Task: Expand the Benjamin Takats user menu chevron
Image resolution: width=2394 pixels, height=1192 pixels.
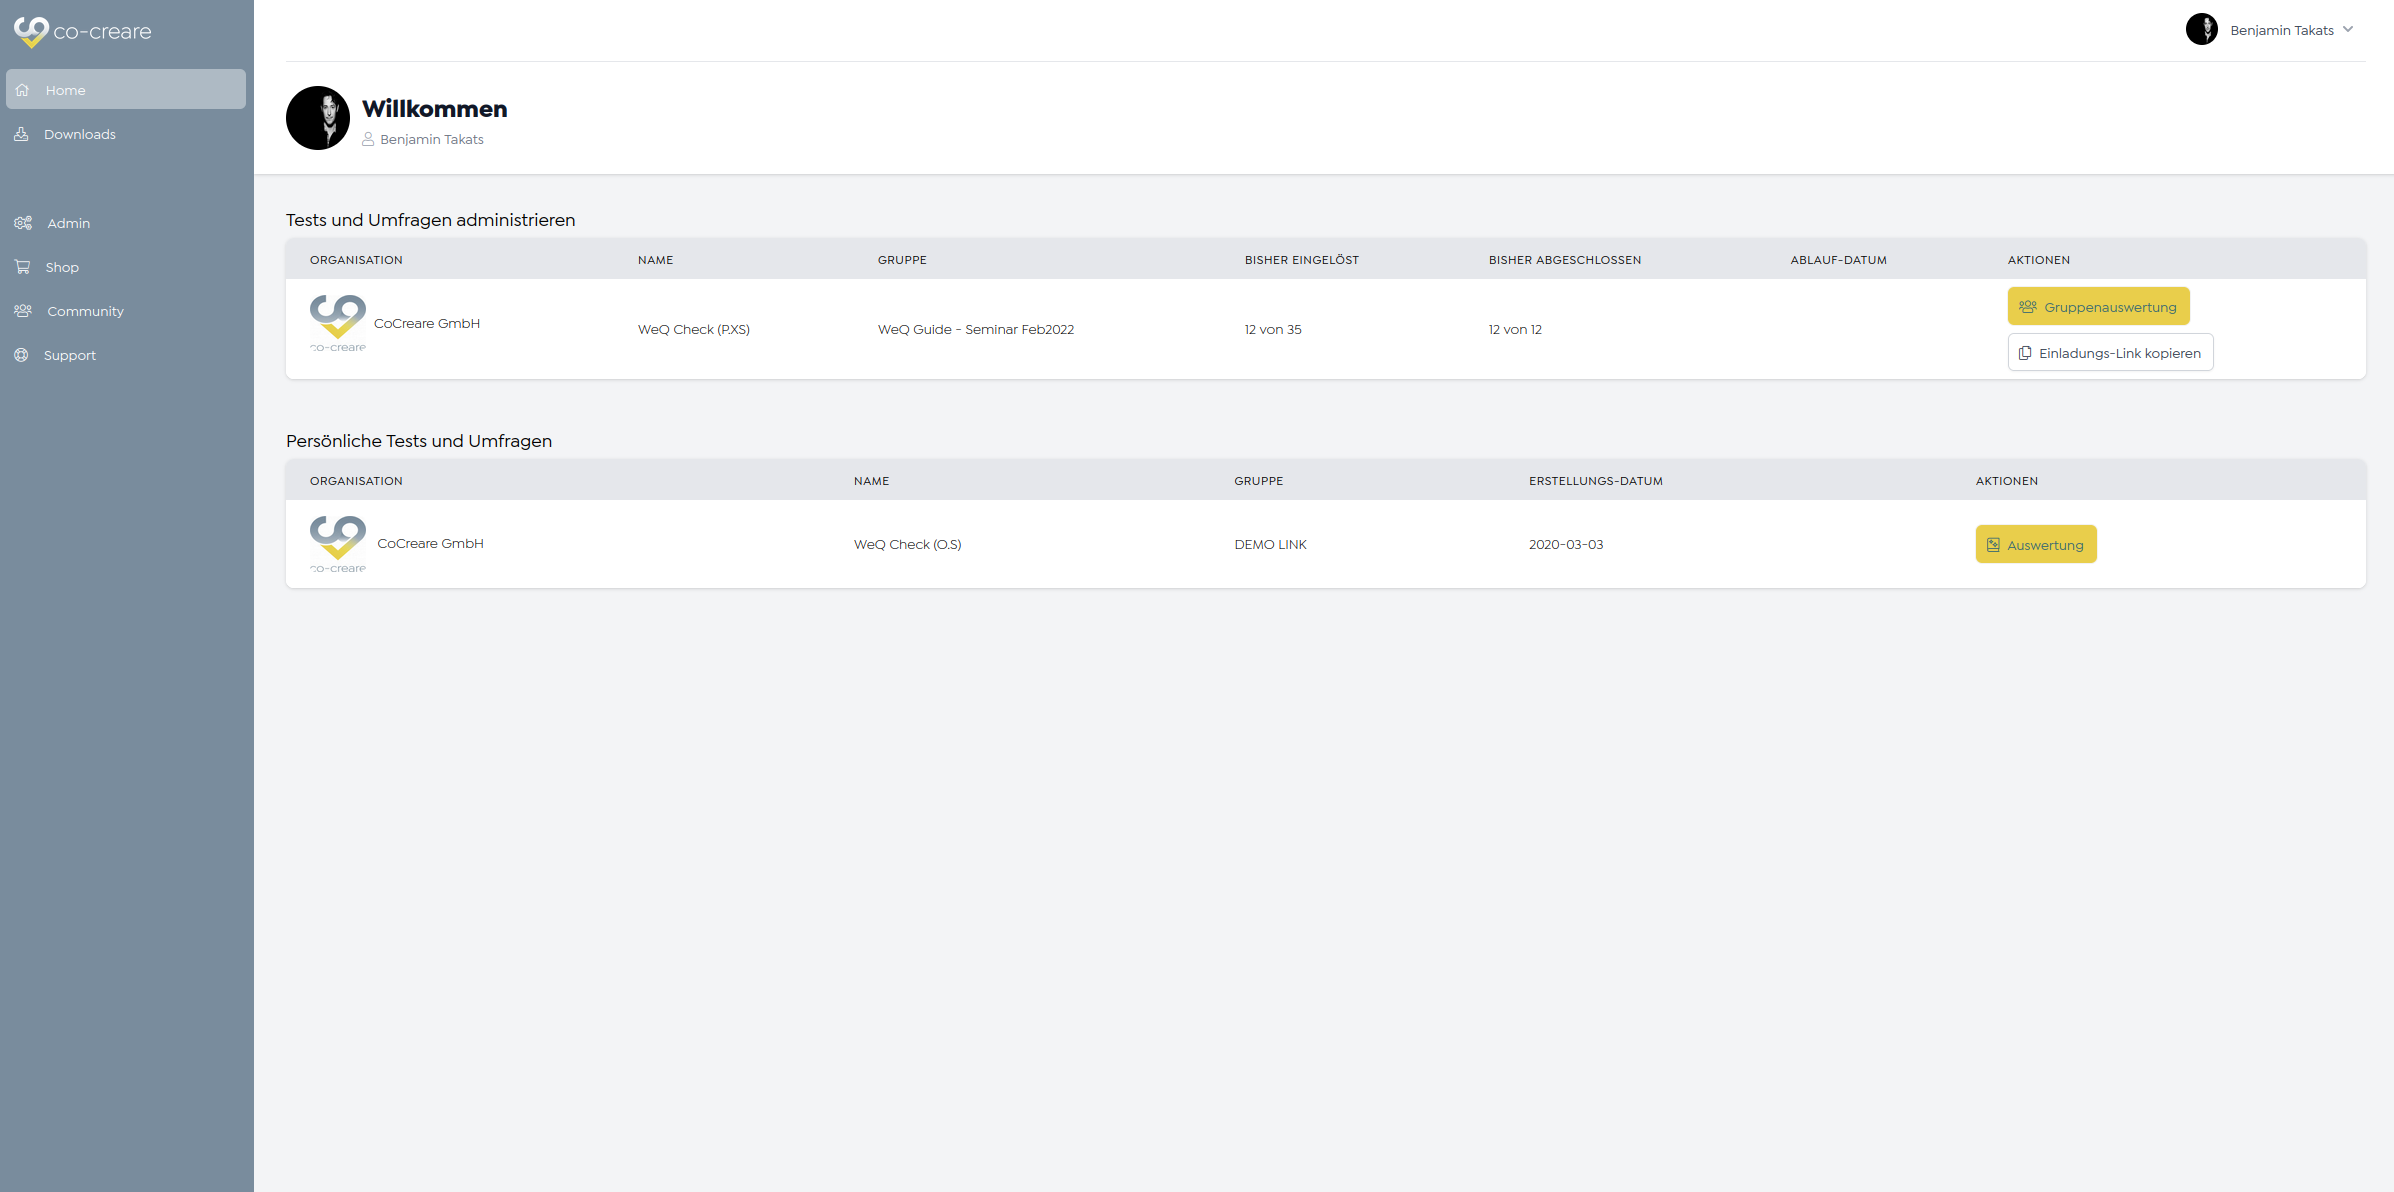Action: pos(2348,30)
